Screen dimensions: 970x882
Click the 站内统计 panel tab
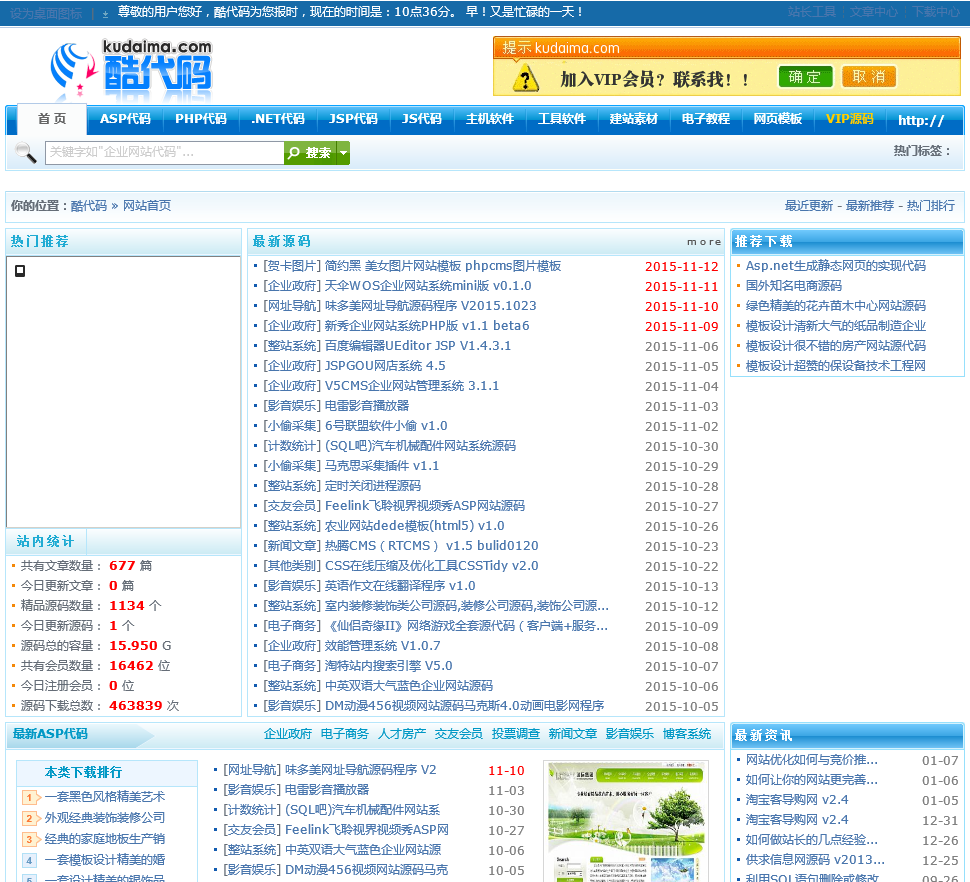click(x=46, y=542)
